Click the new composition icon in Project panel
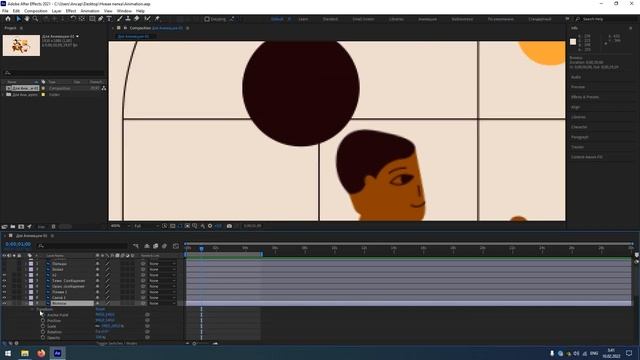 pyautogui.click(x=21, y=227)
